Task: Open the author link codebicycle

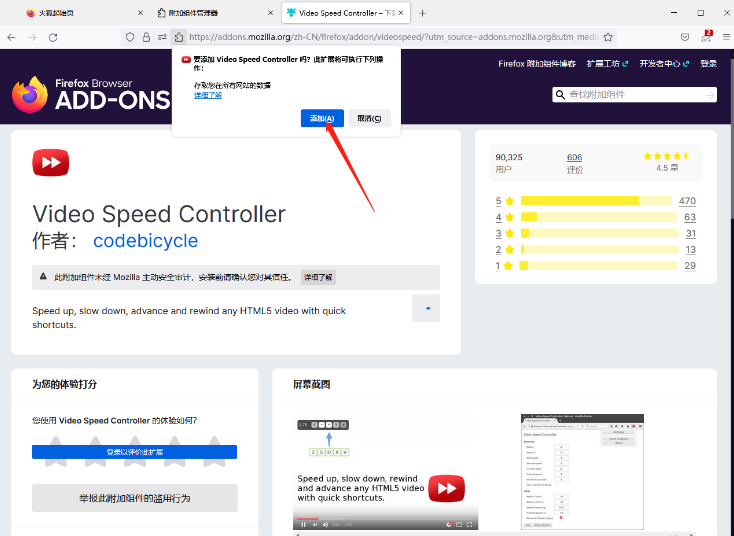Action: click(146, 241)
